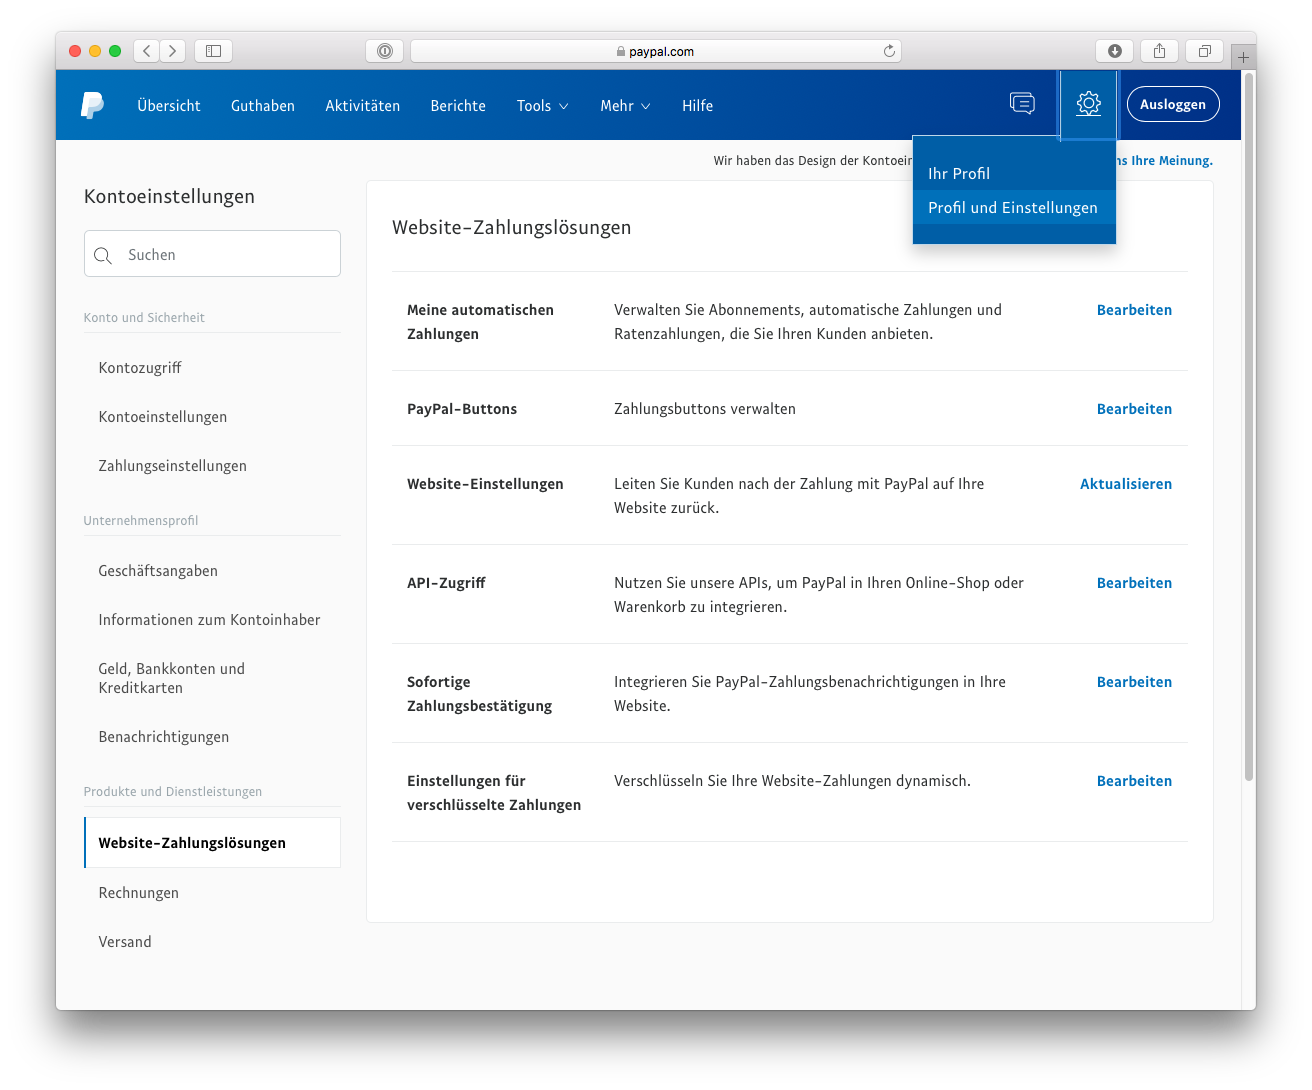The image size is (1312, 1090).
Task: Click the Ausloggen button
Action: pyautogui.click(x=1172, y=104)
